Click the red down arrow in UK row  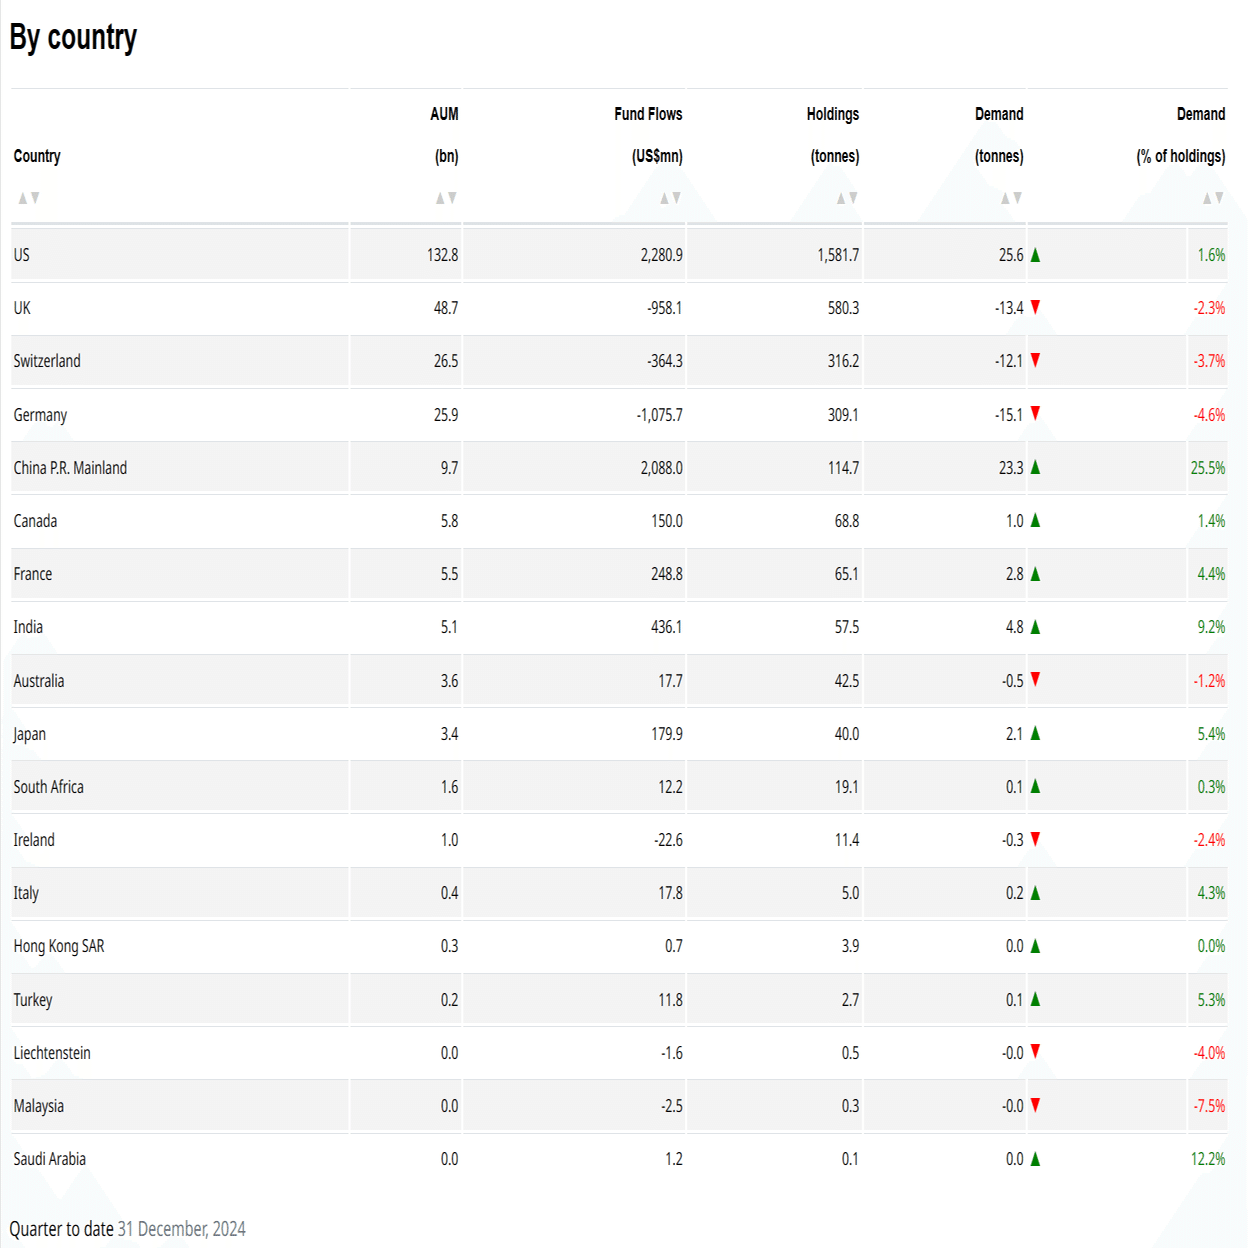click(1035, 307)
